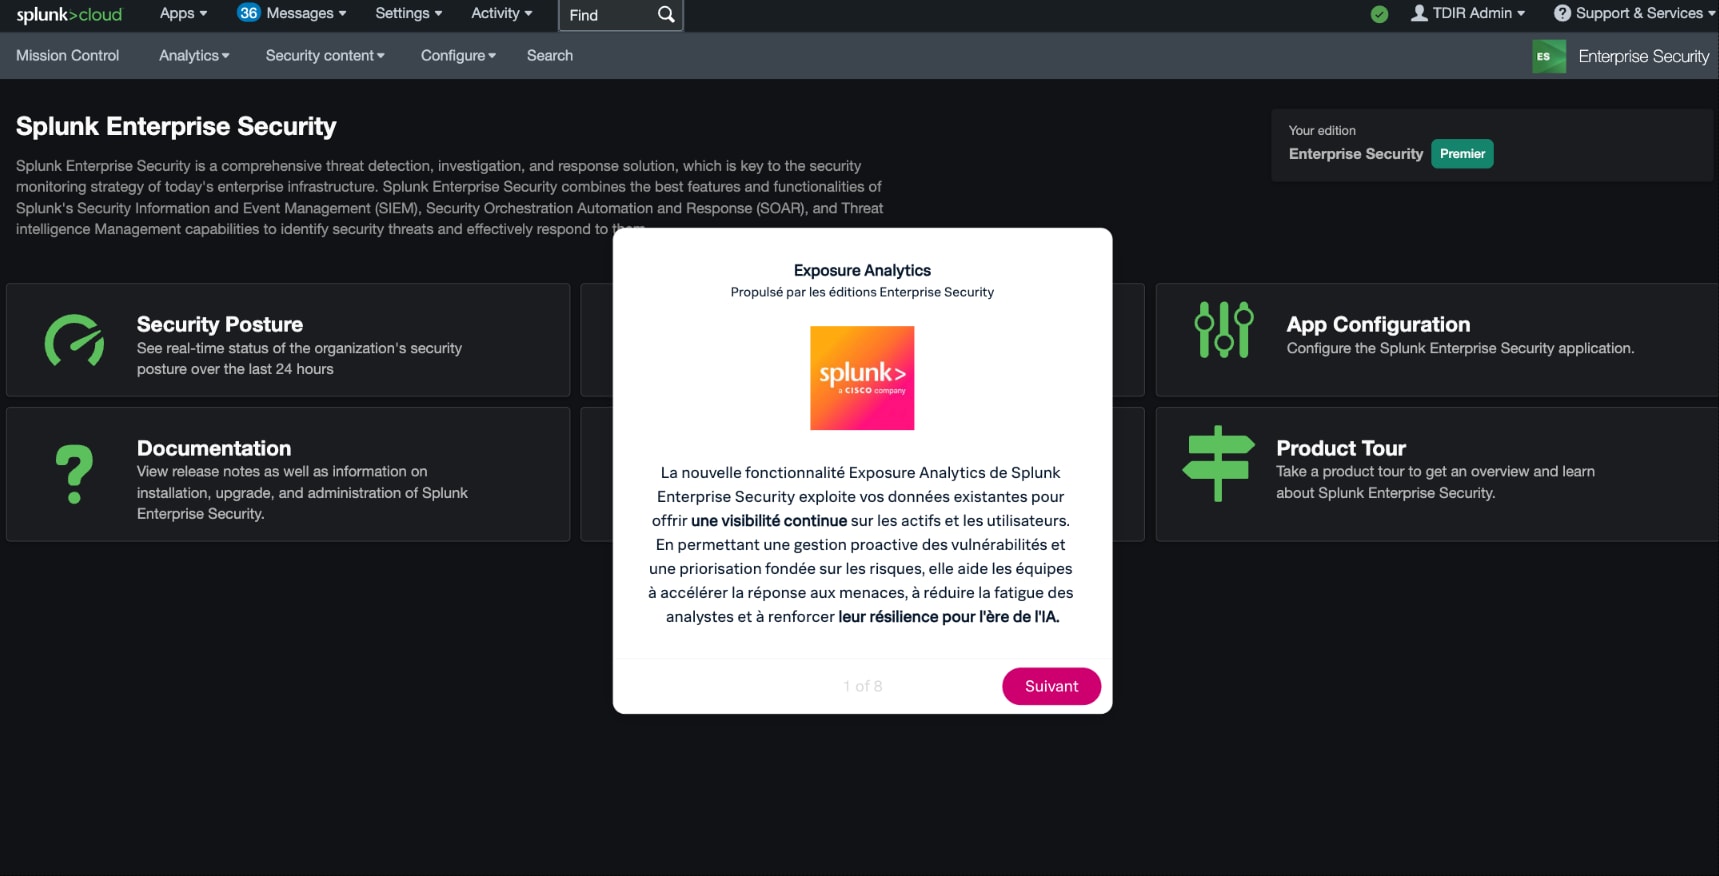Click the 'Your edition' label
The width and height of the screenshot is (1719, 876).
click(x=1322, y=130)
